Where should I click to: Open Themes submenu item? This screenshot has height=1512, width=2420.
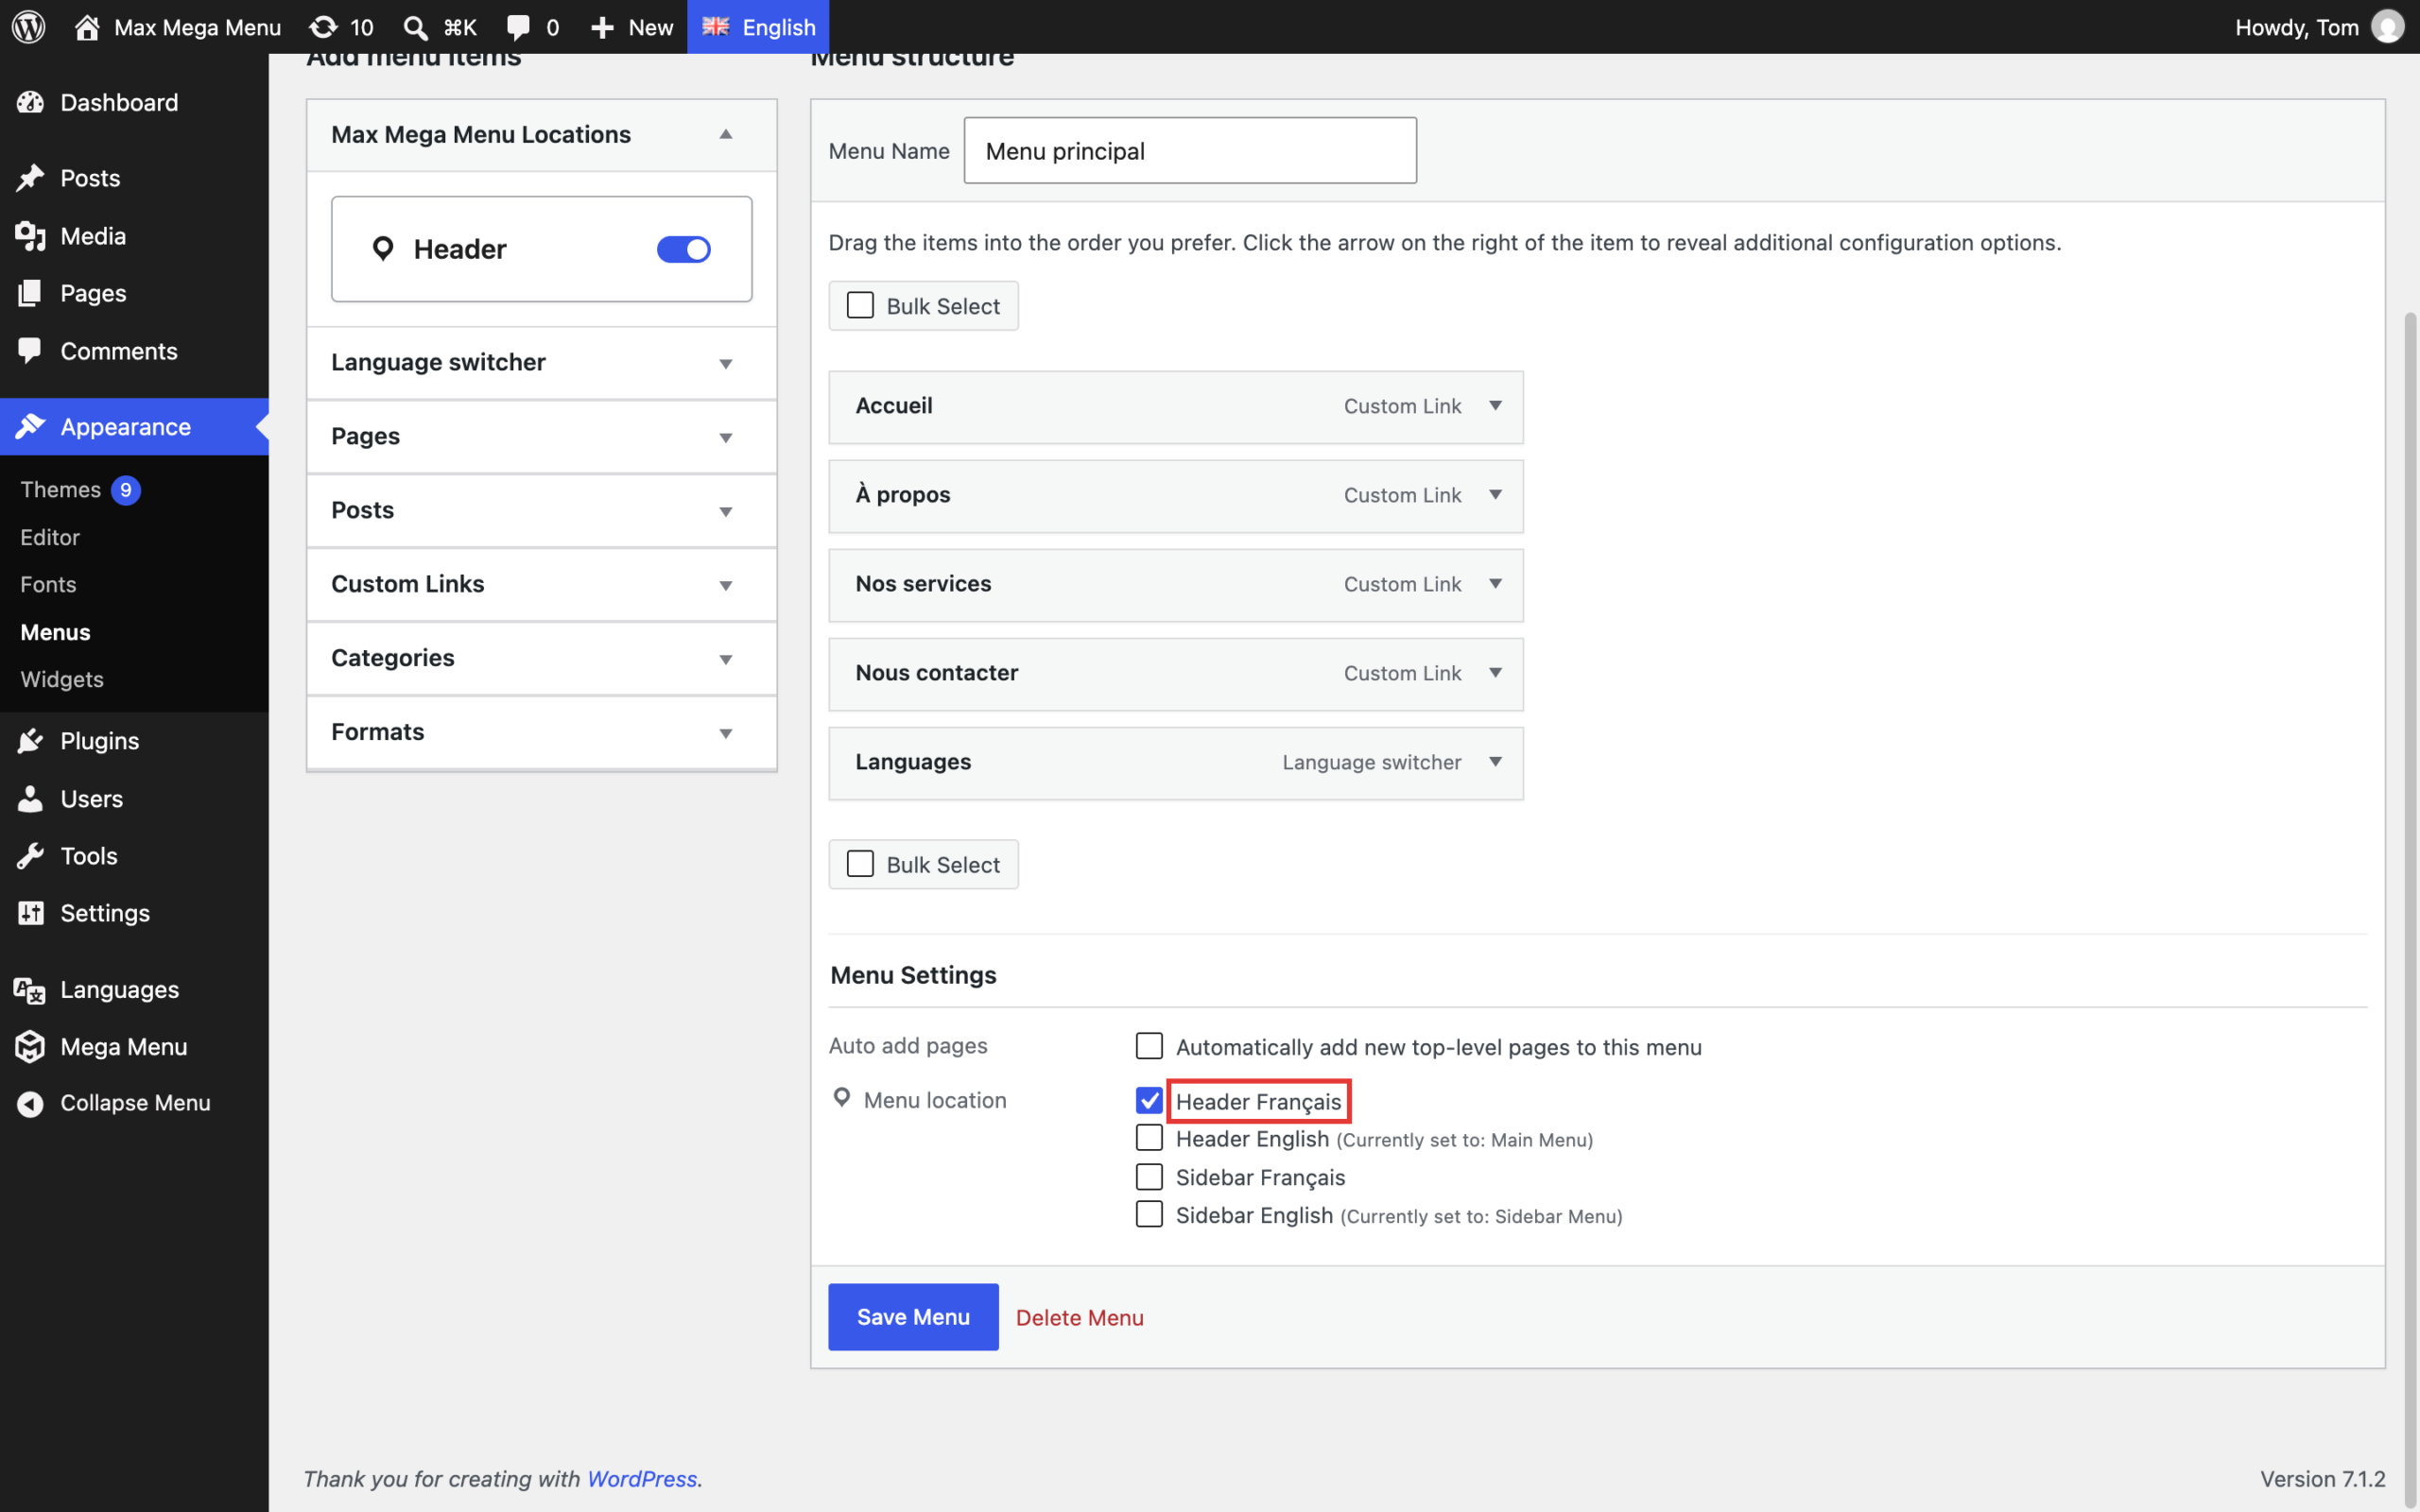60,490
